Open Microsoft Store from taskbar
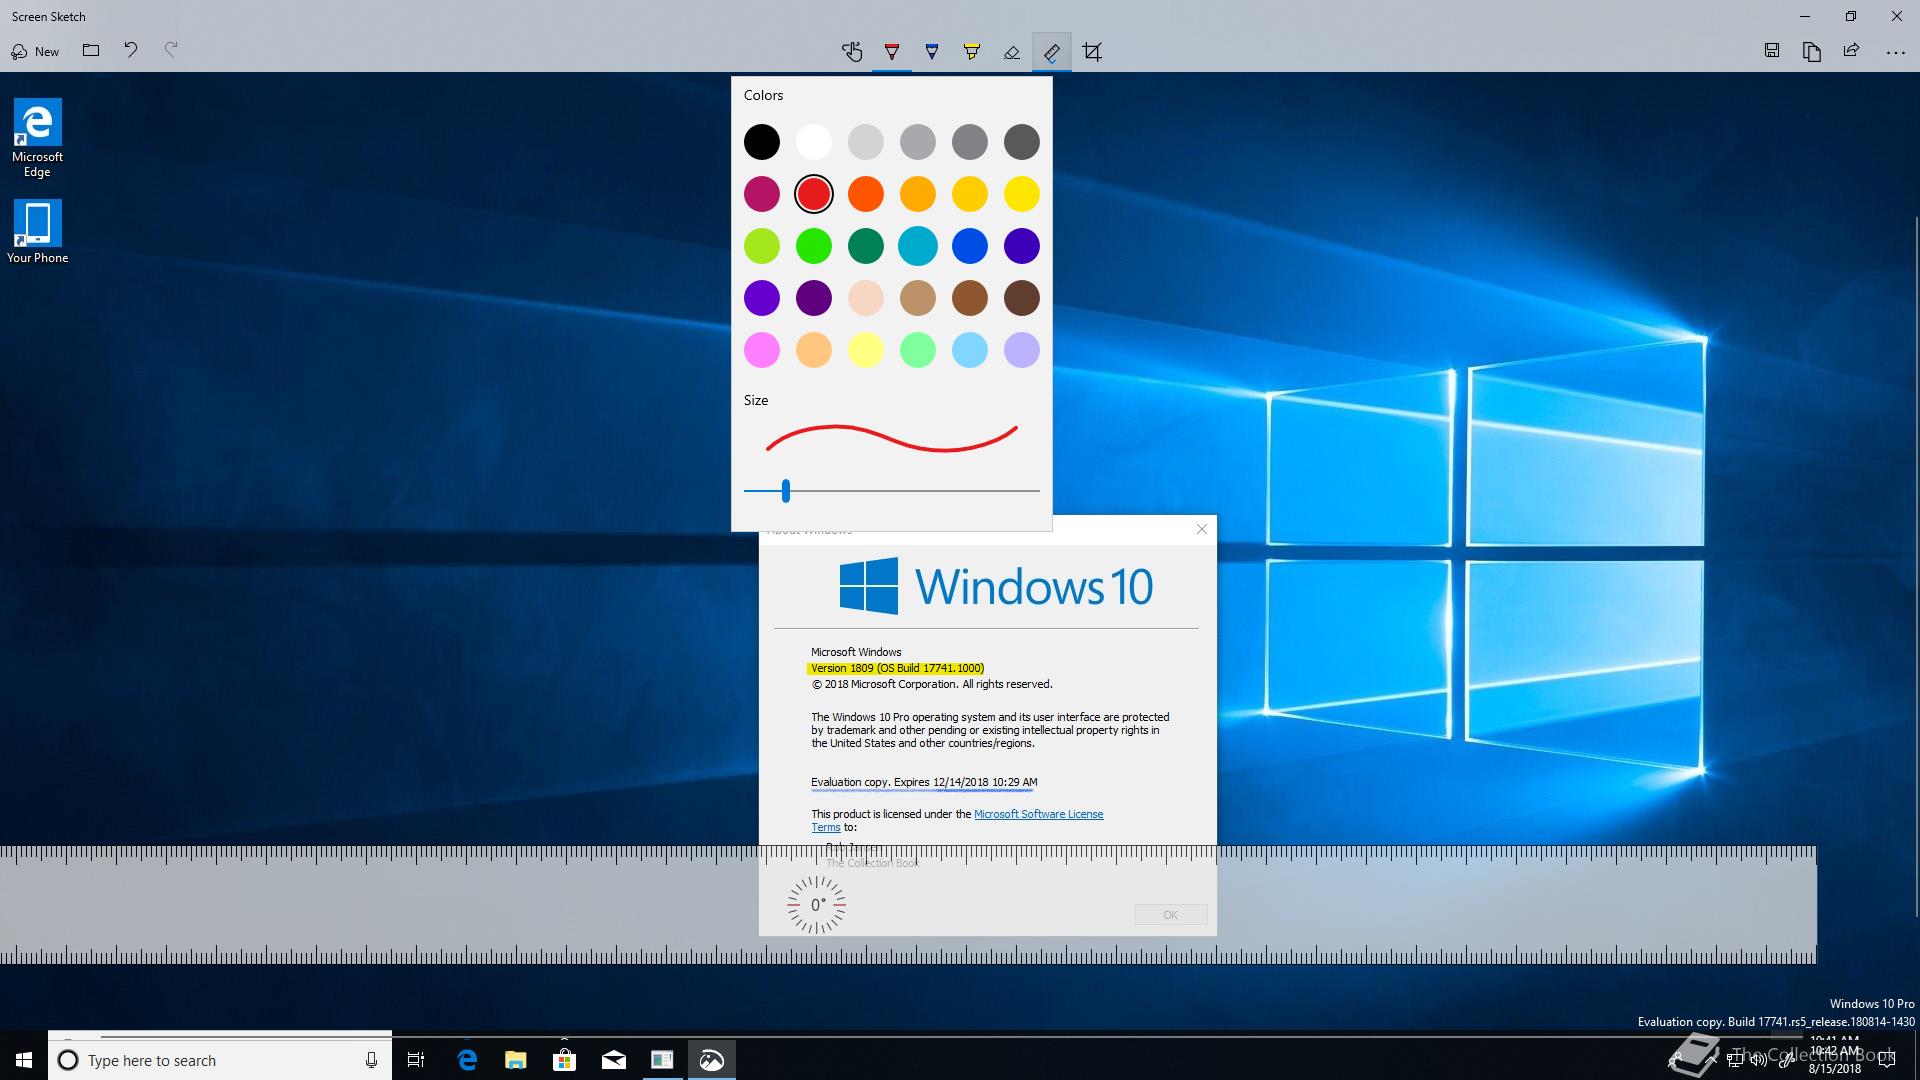 coord(565,1060)
